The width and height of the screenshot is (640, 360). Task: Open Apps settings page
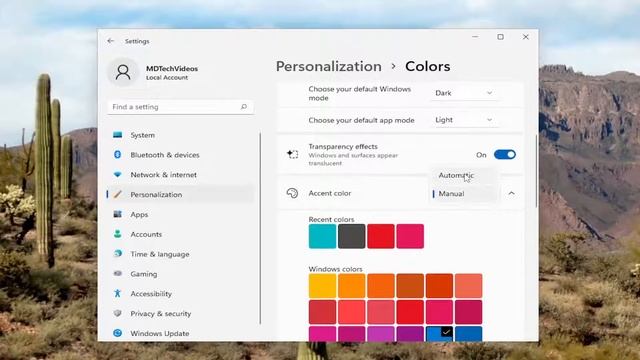click(180, 214)
